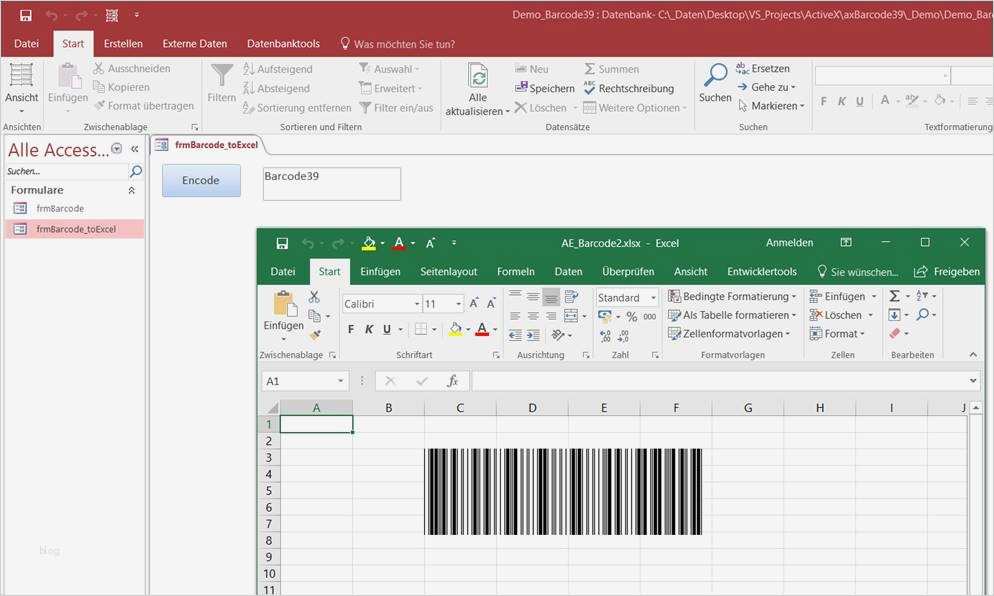Collapse the Formulare group in Access pane
994x596 pixels.
coord(132,190)
